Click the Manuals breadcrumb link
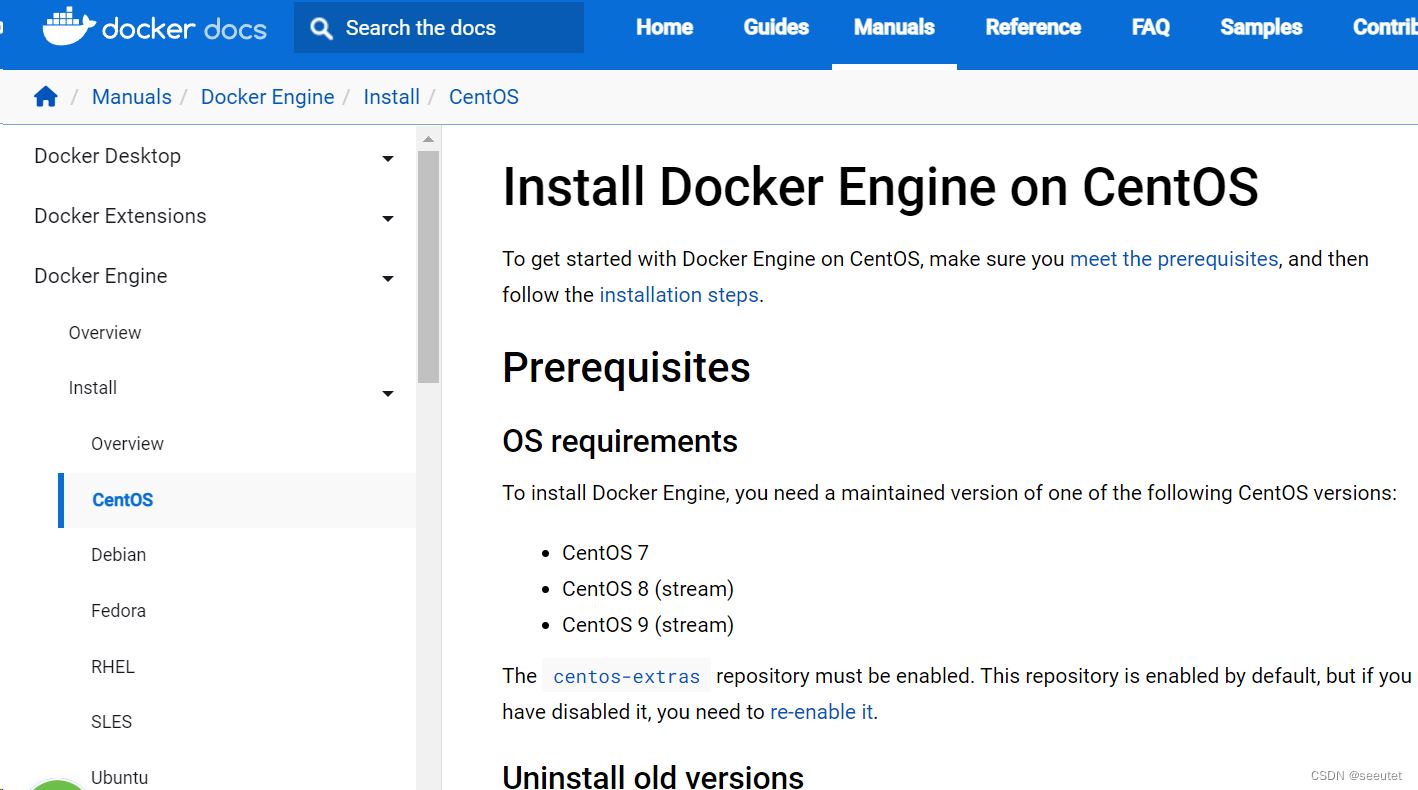The width and height of the screenshot is (1418, 790). point(132,97)
